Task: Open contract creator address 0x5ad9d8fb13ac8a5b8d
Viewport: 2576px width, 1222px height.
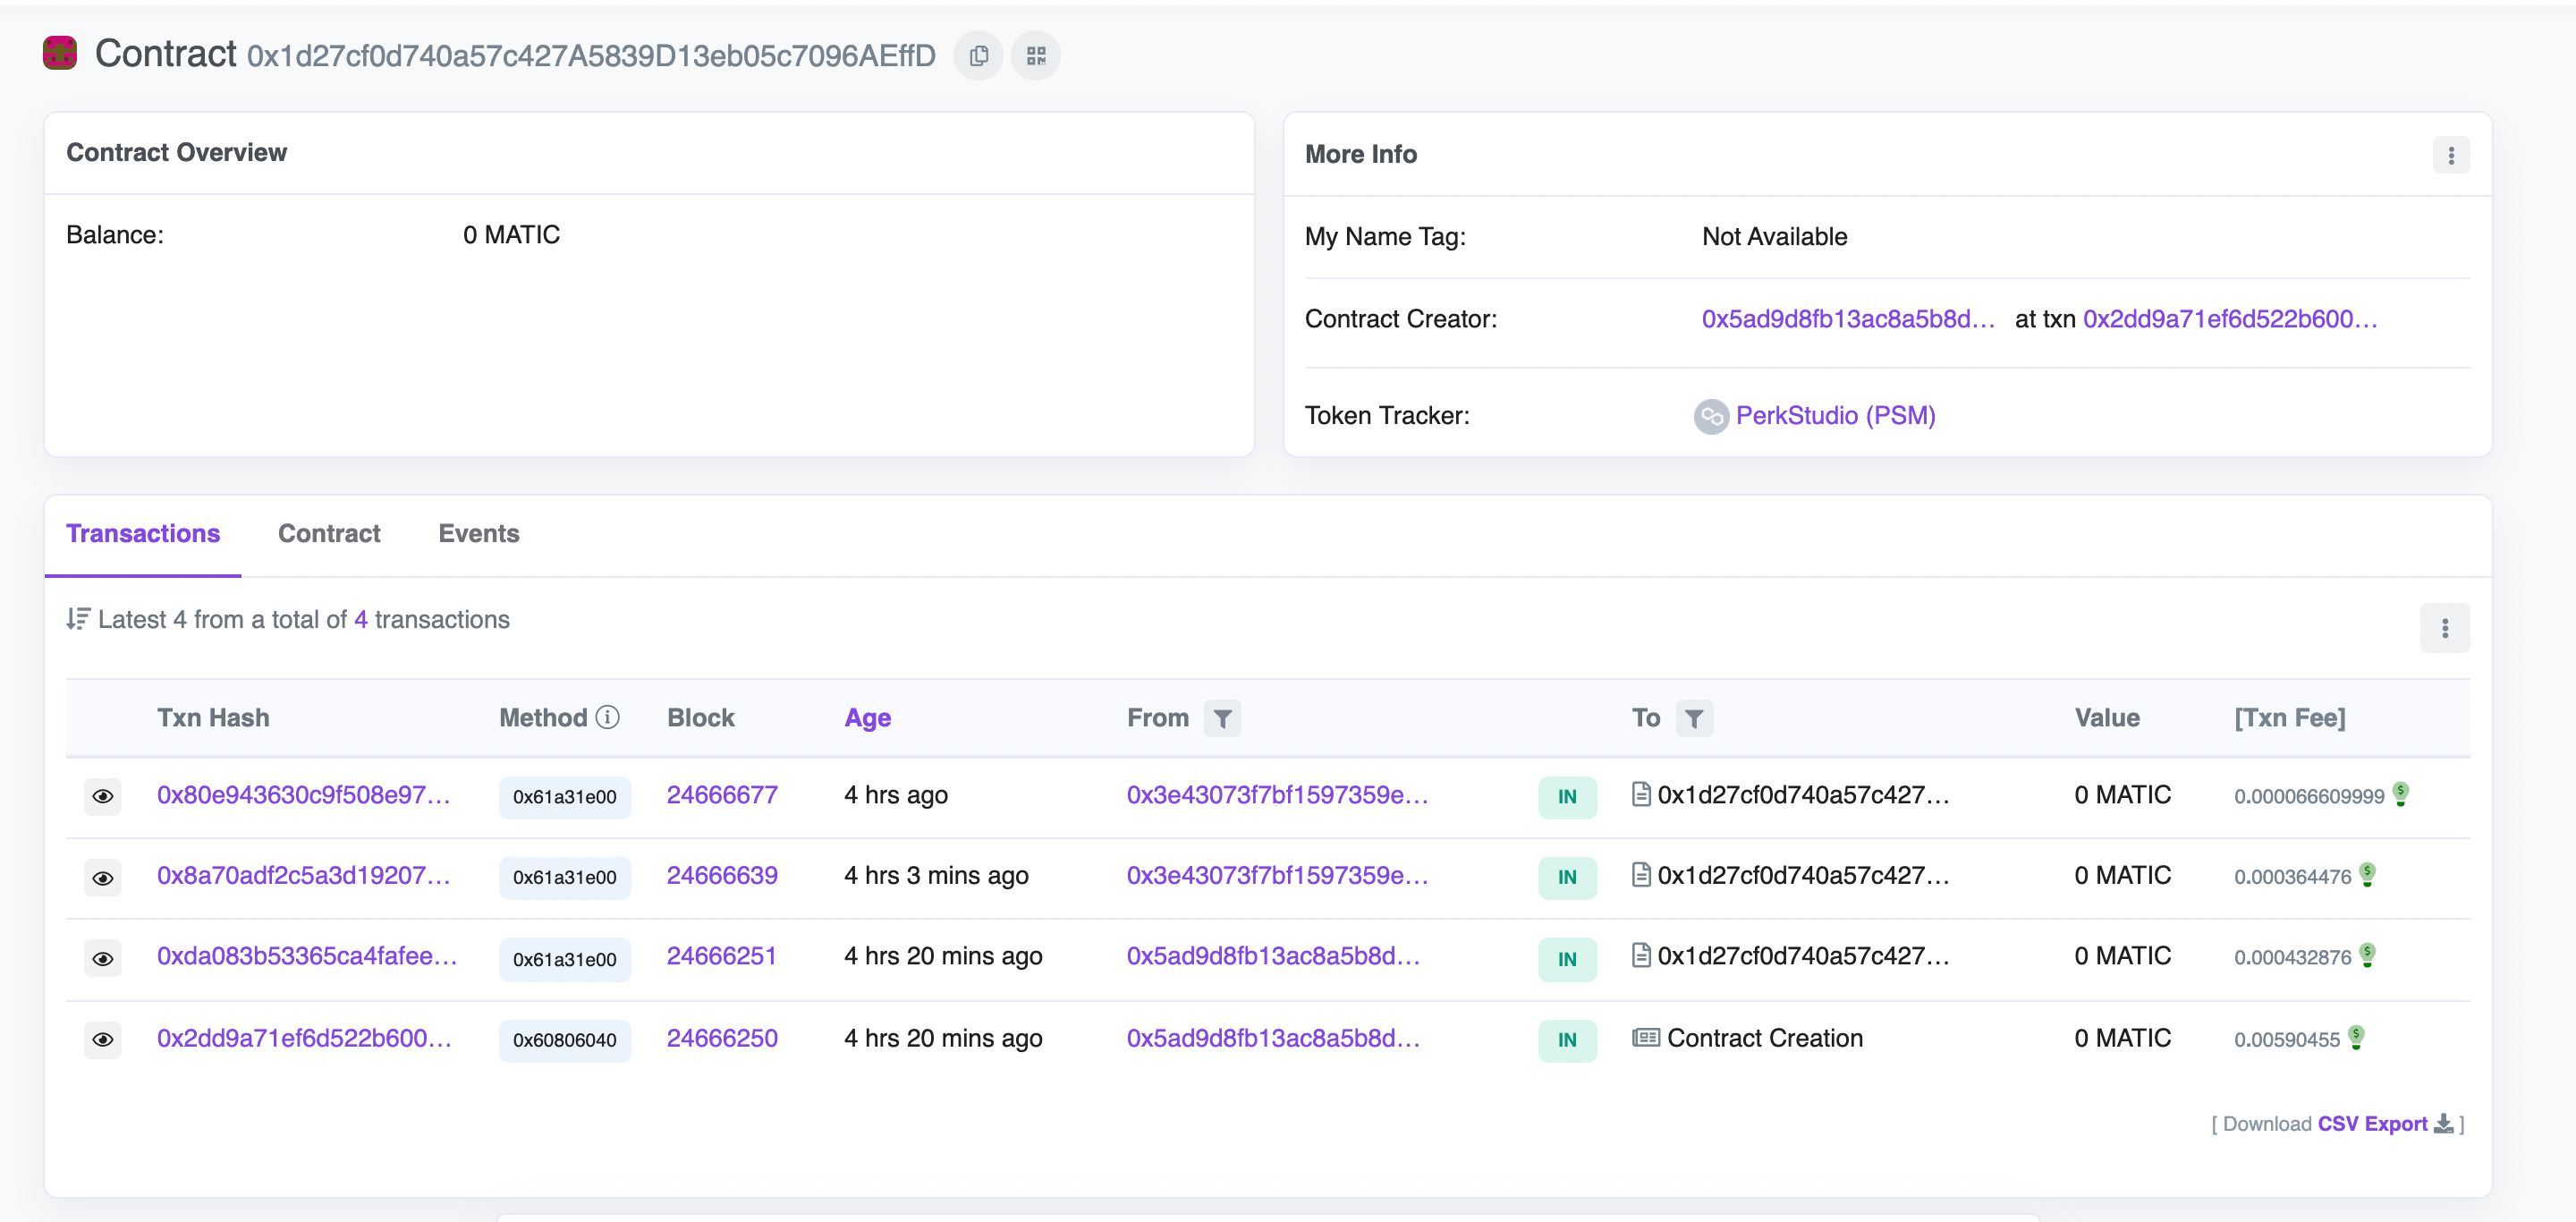Action: pyautogui.click(x=1848, y=319)
